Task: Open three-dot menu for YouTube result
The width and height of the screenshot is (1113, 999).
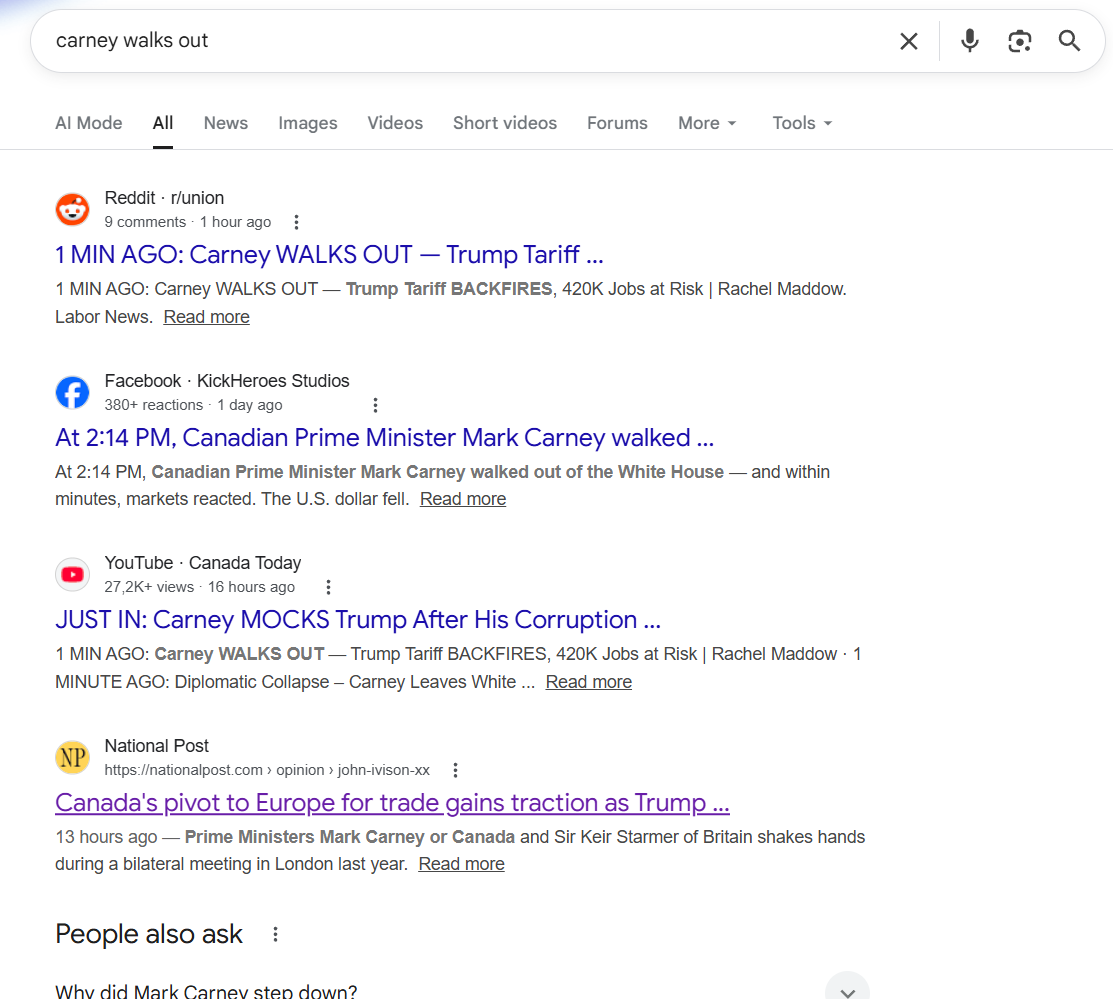Action: (328, 587)
